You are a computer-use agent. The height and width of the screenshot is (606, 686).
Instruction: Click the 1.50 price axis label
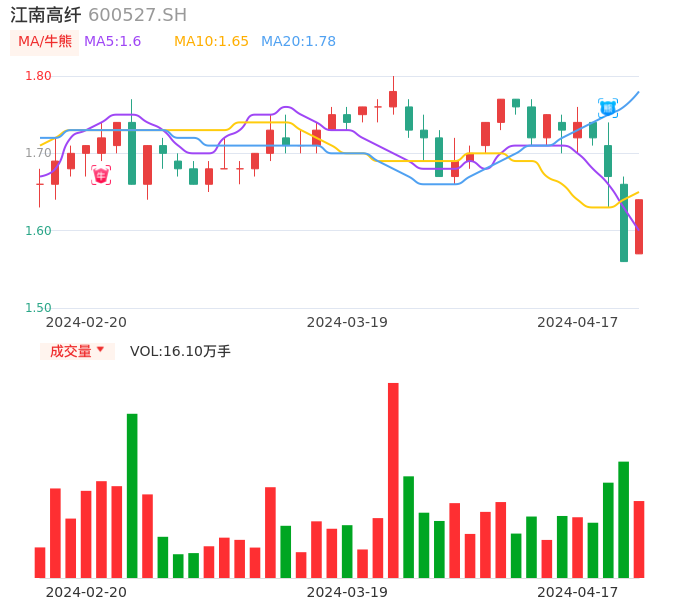click(38, 308)
